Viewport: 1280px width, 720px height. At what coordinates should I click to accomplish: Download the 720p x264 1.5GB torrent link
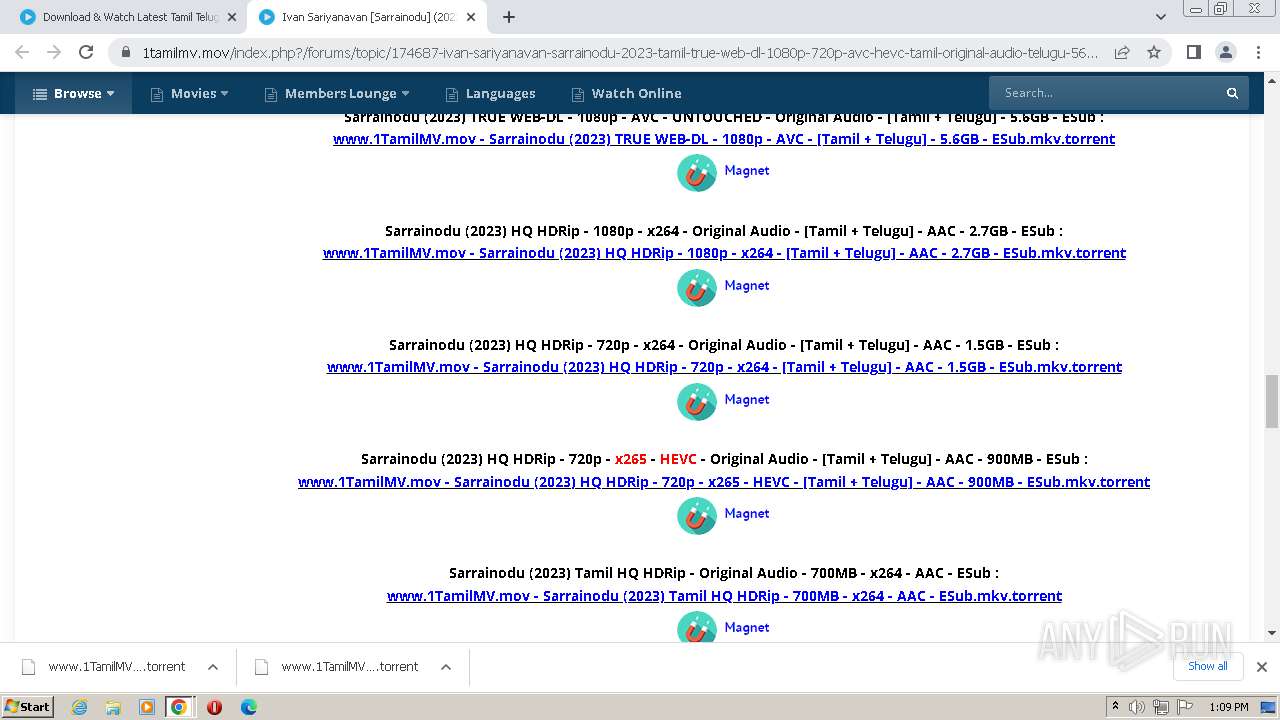point(724,367)
